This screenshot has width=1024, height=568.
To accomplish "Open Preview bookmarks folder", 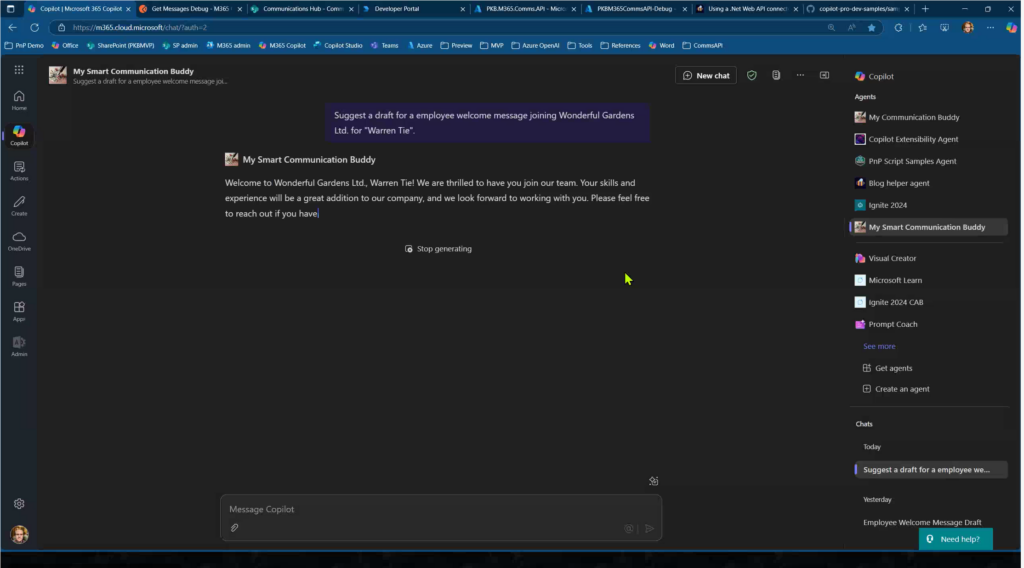I will pyautogui.click(x=456, y=46).
